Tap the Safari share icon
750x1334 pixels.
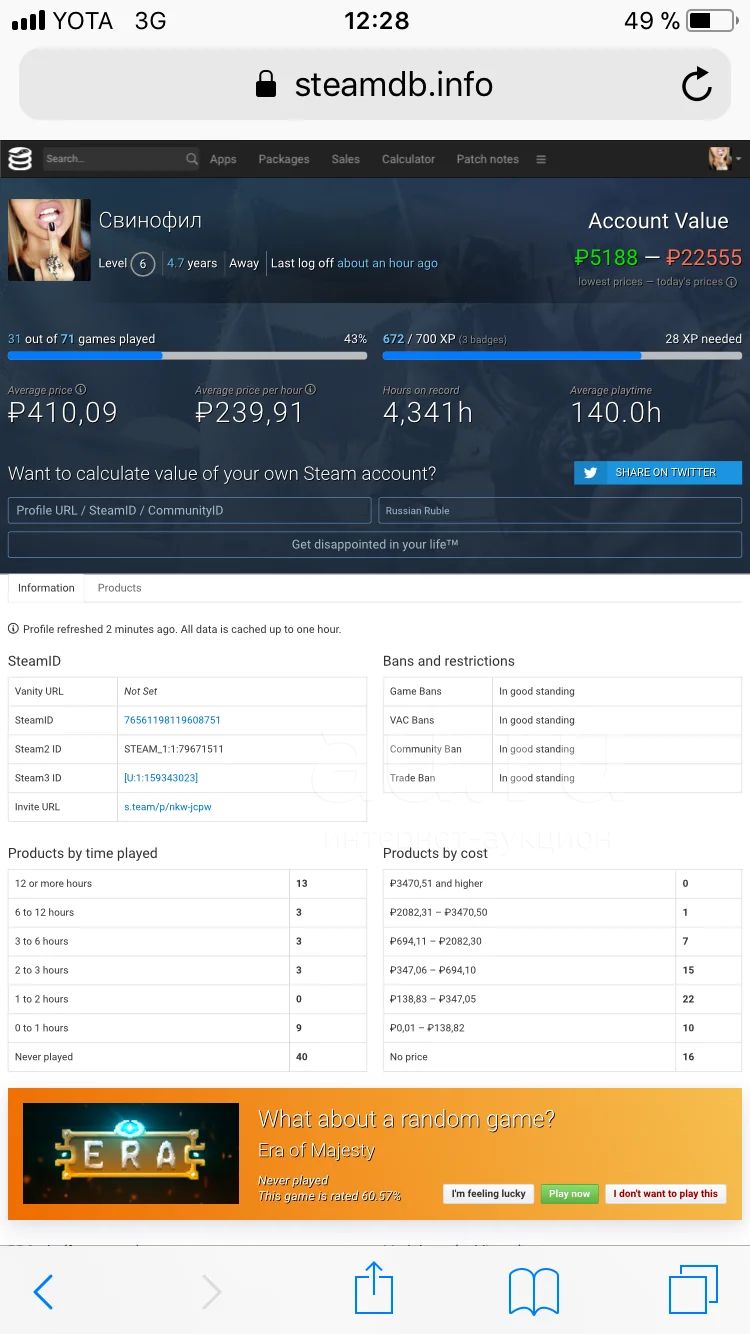coord(374,1288)
